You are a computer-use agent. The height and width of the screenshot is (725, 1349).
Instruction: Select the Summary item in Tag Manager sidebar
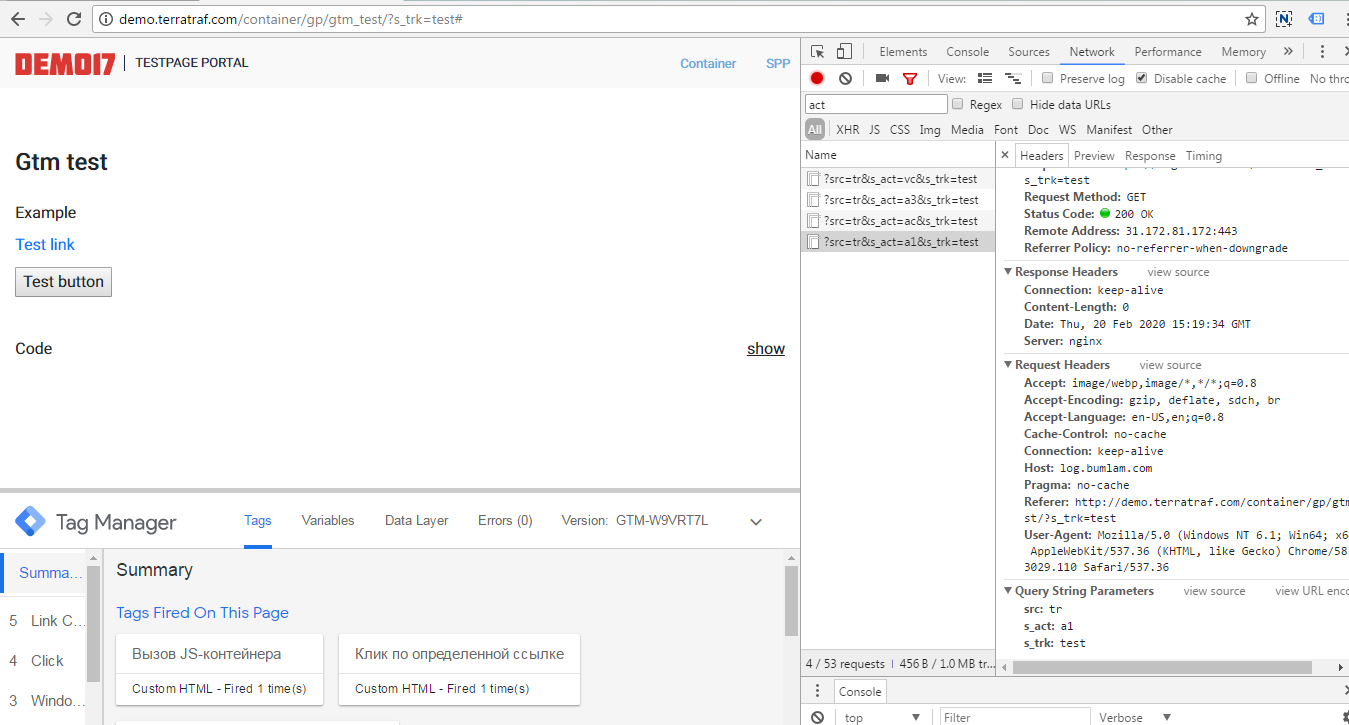[45, 573]
